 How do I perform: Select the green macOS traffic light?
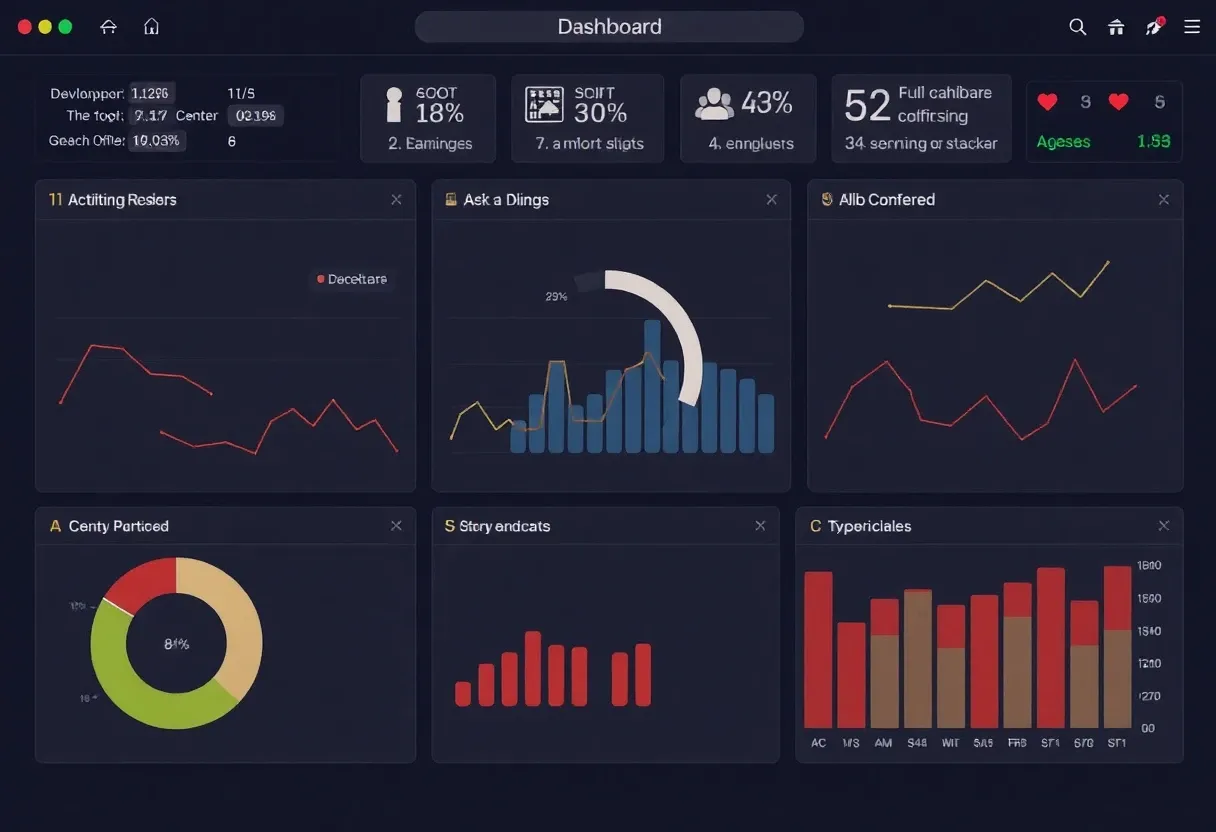[64, 27]
